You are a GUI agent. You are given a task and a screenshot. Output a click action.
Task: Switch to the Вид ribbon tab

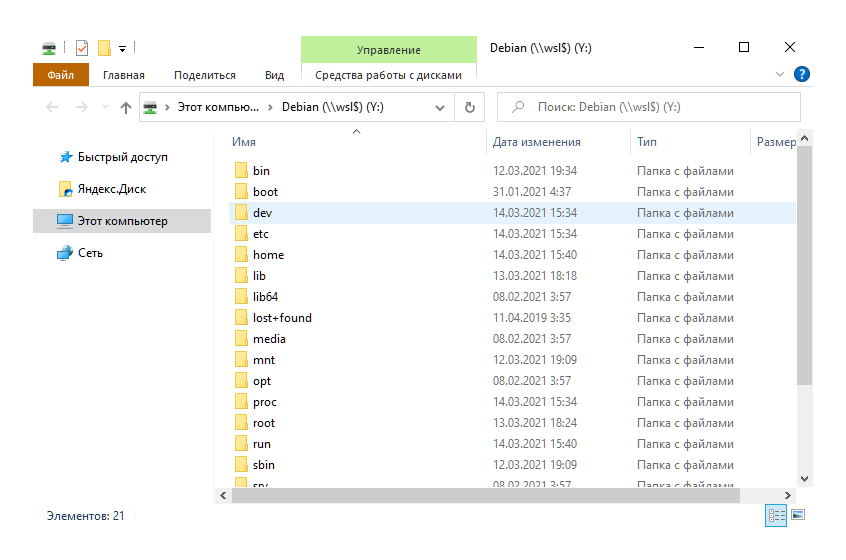[x=274, y=75]
